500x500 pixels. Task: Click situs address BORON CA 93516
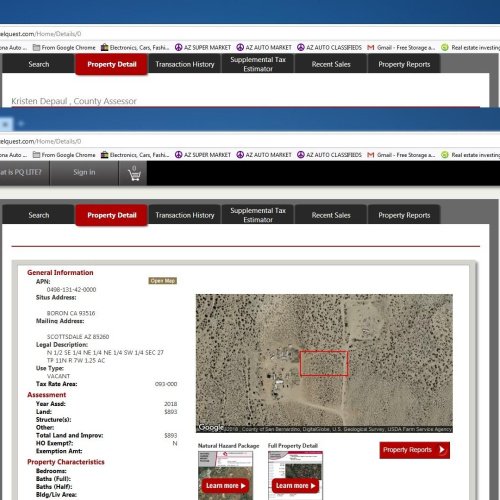[x=71, y=313]
